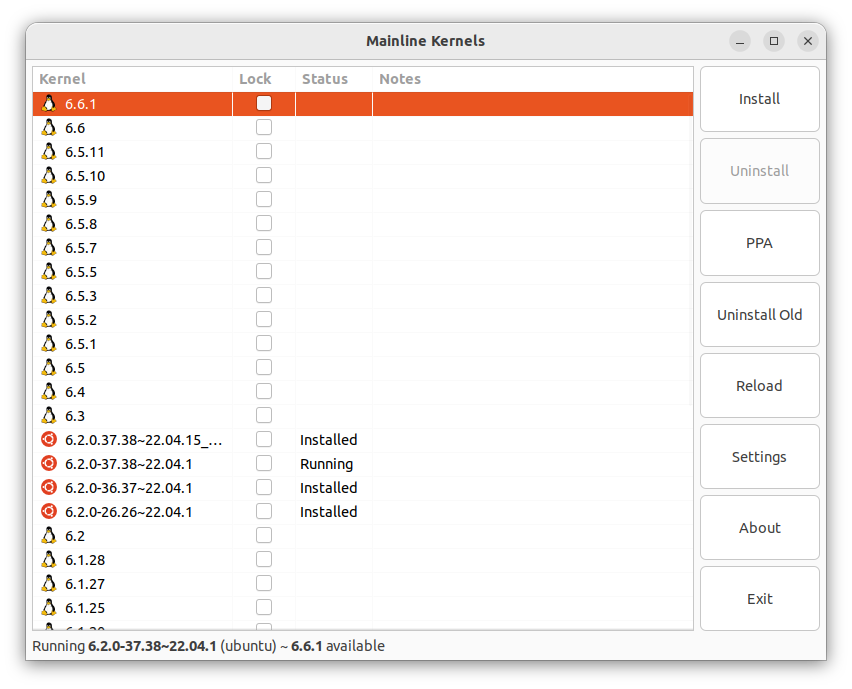Viewport: 852px width, 689px height.
Task: Click the Tux icon next to kernel 6.5
Action: (x=49, y=368)
